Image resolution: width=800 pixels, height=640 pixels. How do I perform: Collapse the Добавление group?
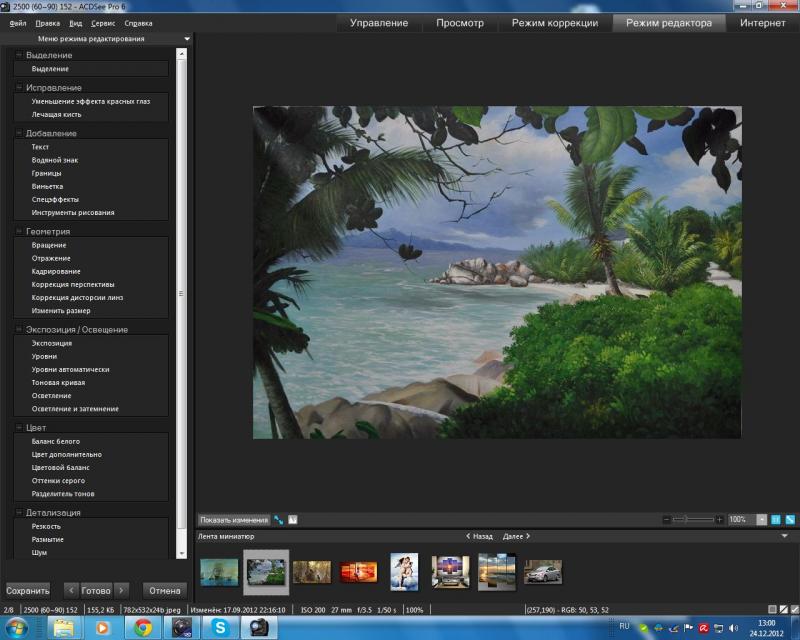click(x=19, y=133)
